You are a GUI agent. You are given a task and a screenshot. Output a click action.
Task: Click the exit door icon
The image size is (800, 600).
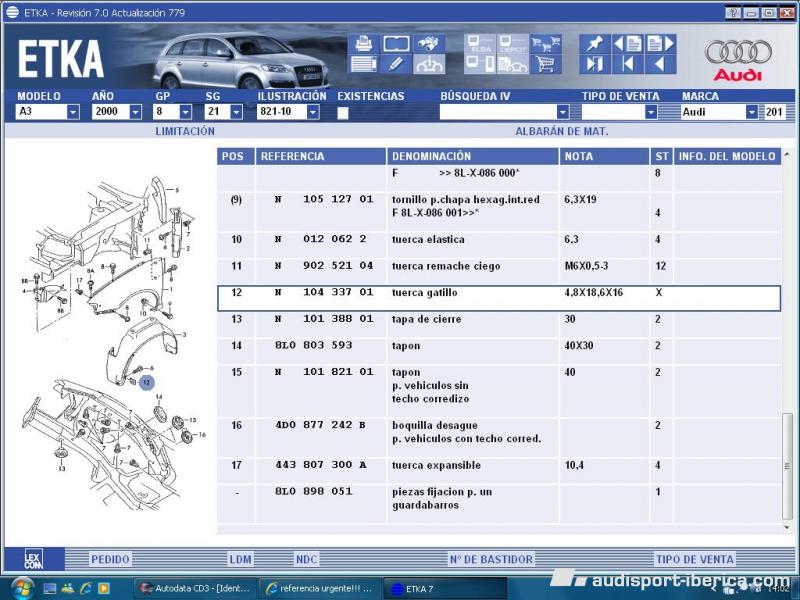(594, 64)
